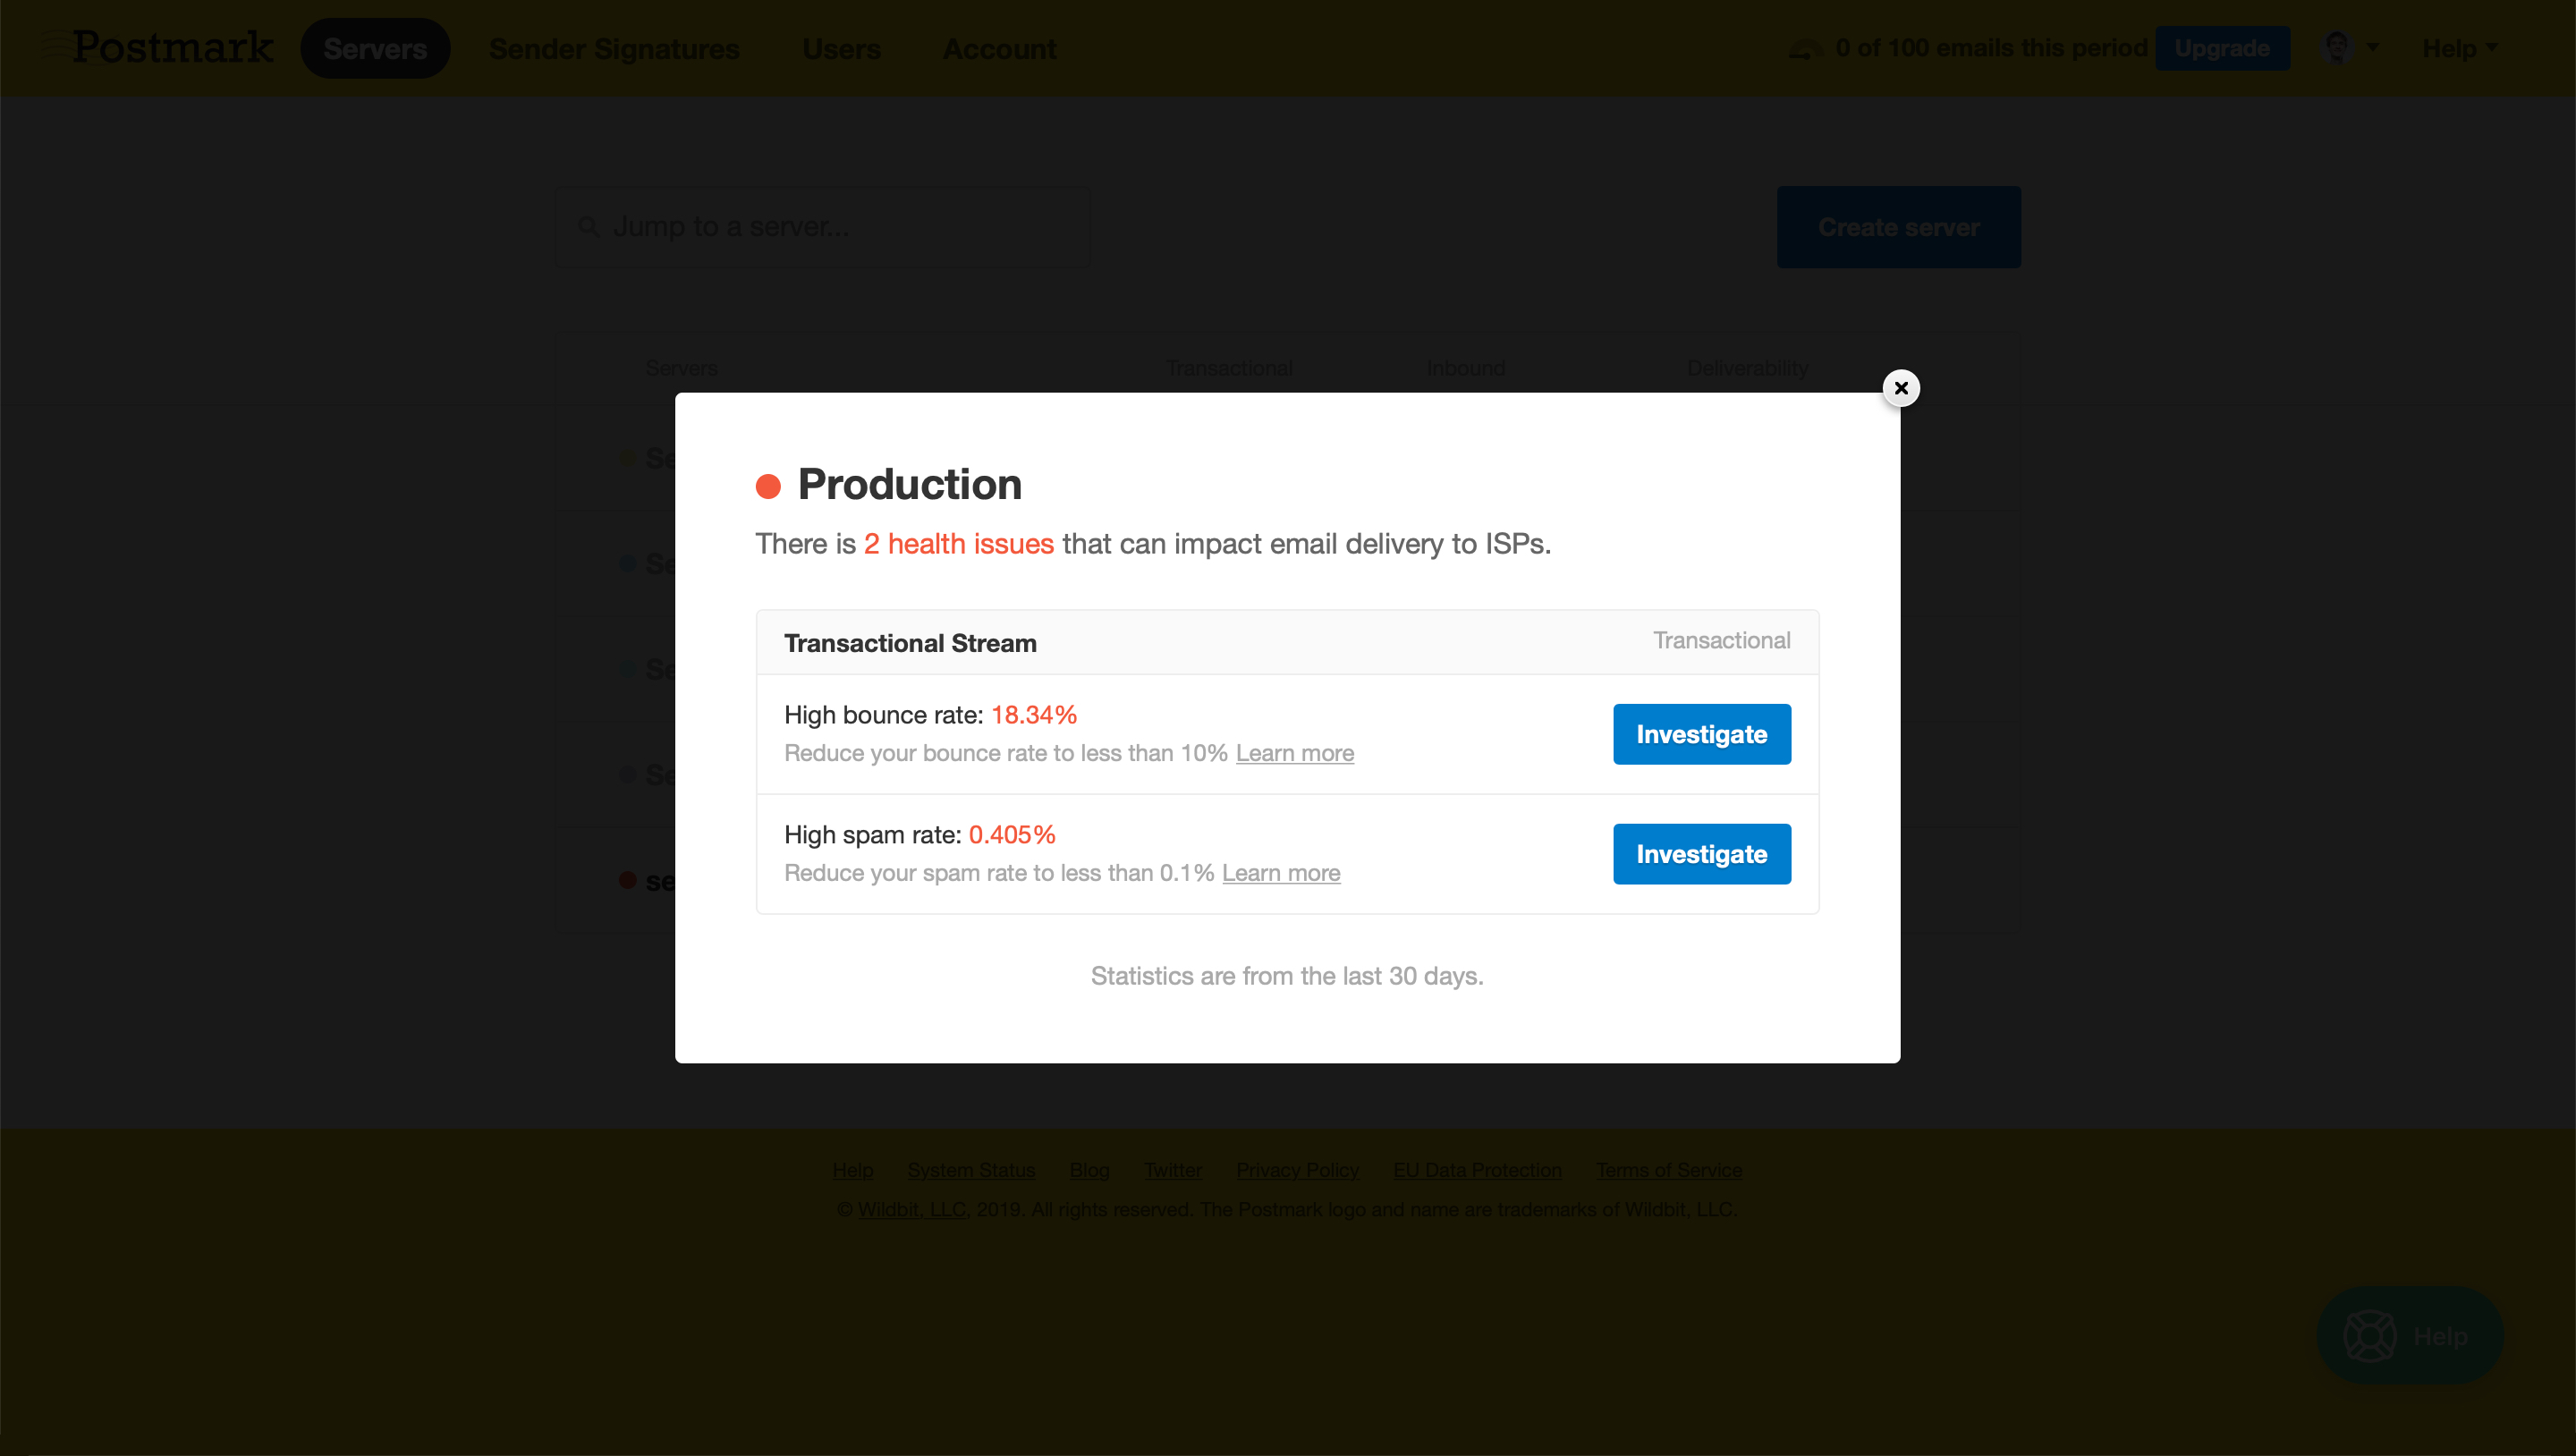Click inside the Jump to a server field
The width and height of the screenshot is (2576, 1456).
820,226
